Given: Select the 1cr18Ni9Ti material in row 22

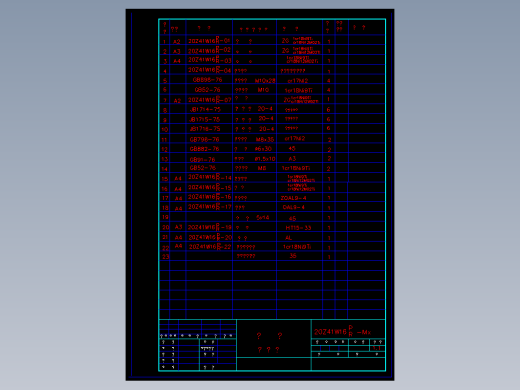Looking at the screenshot, I should click(x=297, y=247).
